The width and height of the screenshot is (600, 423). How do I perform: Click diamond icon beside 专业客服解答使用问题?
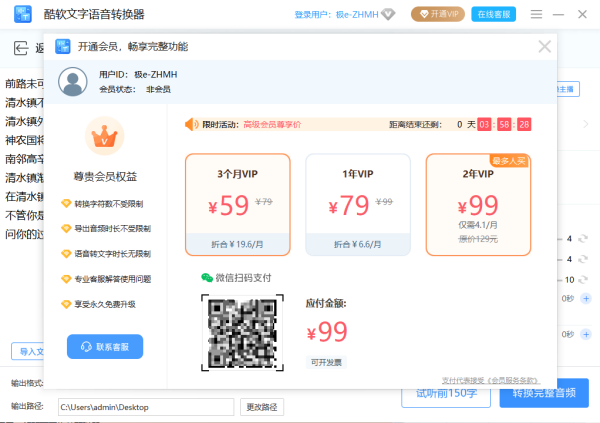[66, 279]
